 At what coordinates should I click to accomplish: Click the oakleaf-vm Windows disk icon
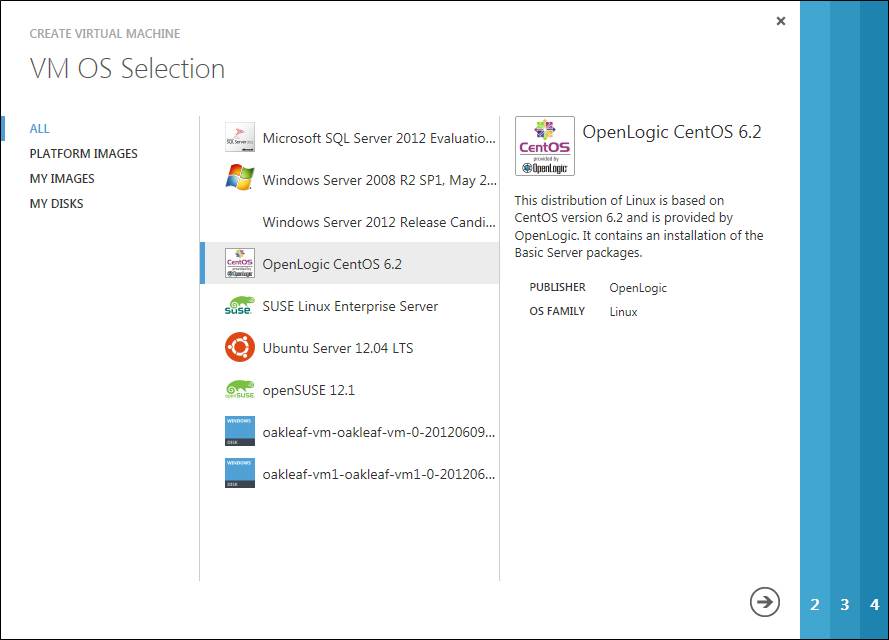(x=240, y=431)
